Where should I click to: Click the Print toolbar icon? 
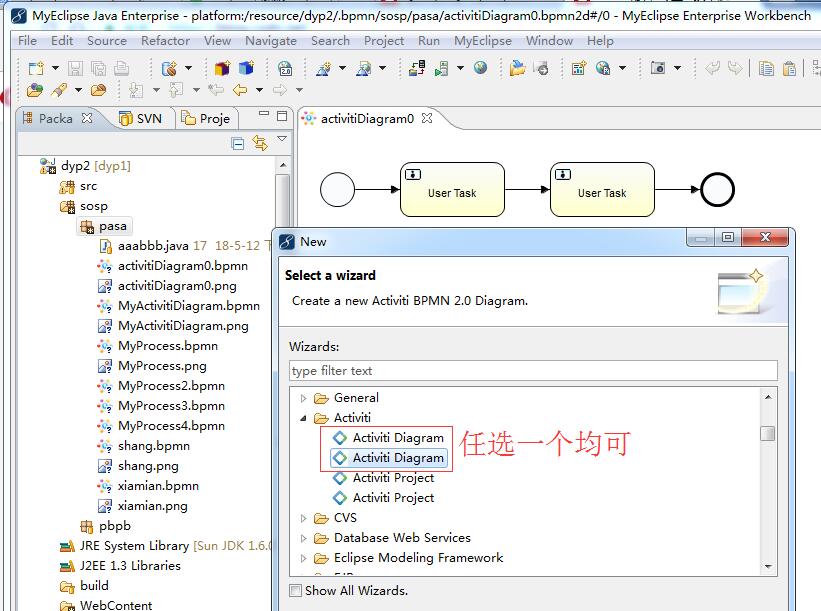pos(121,68)
